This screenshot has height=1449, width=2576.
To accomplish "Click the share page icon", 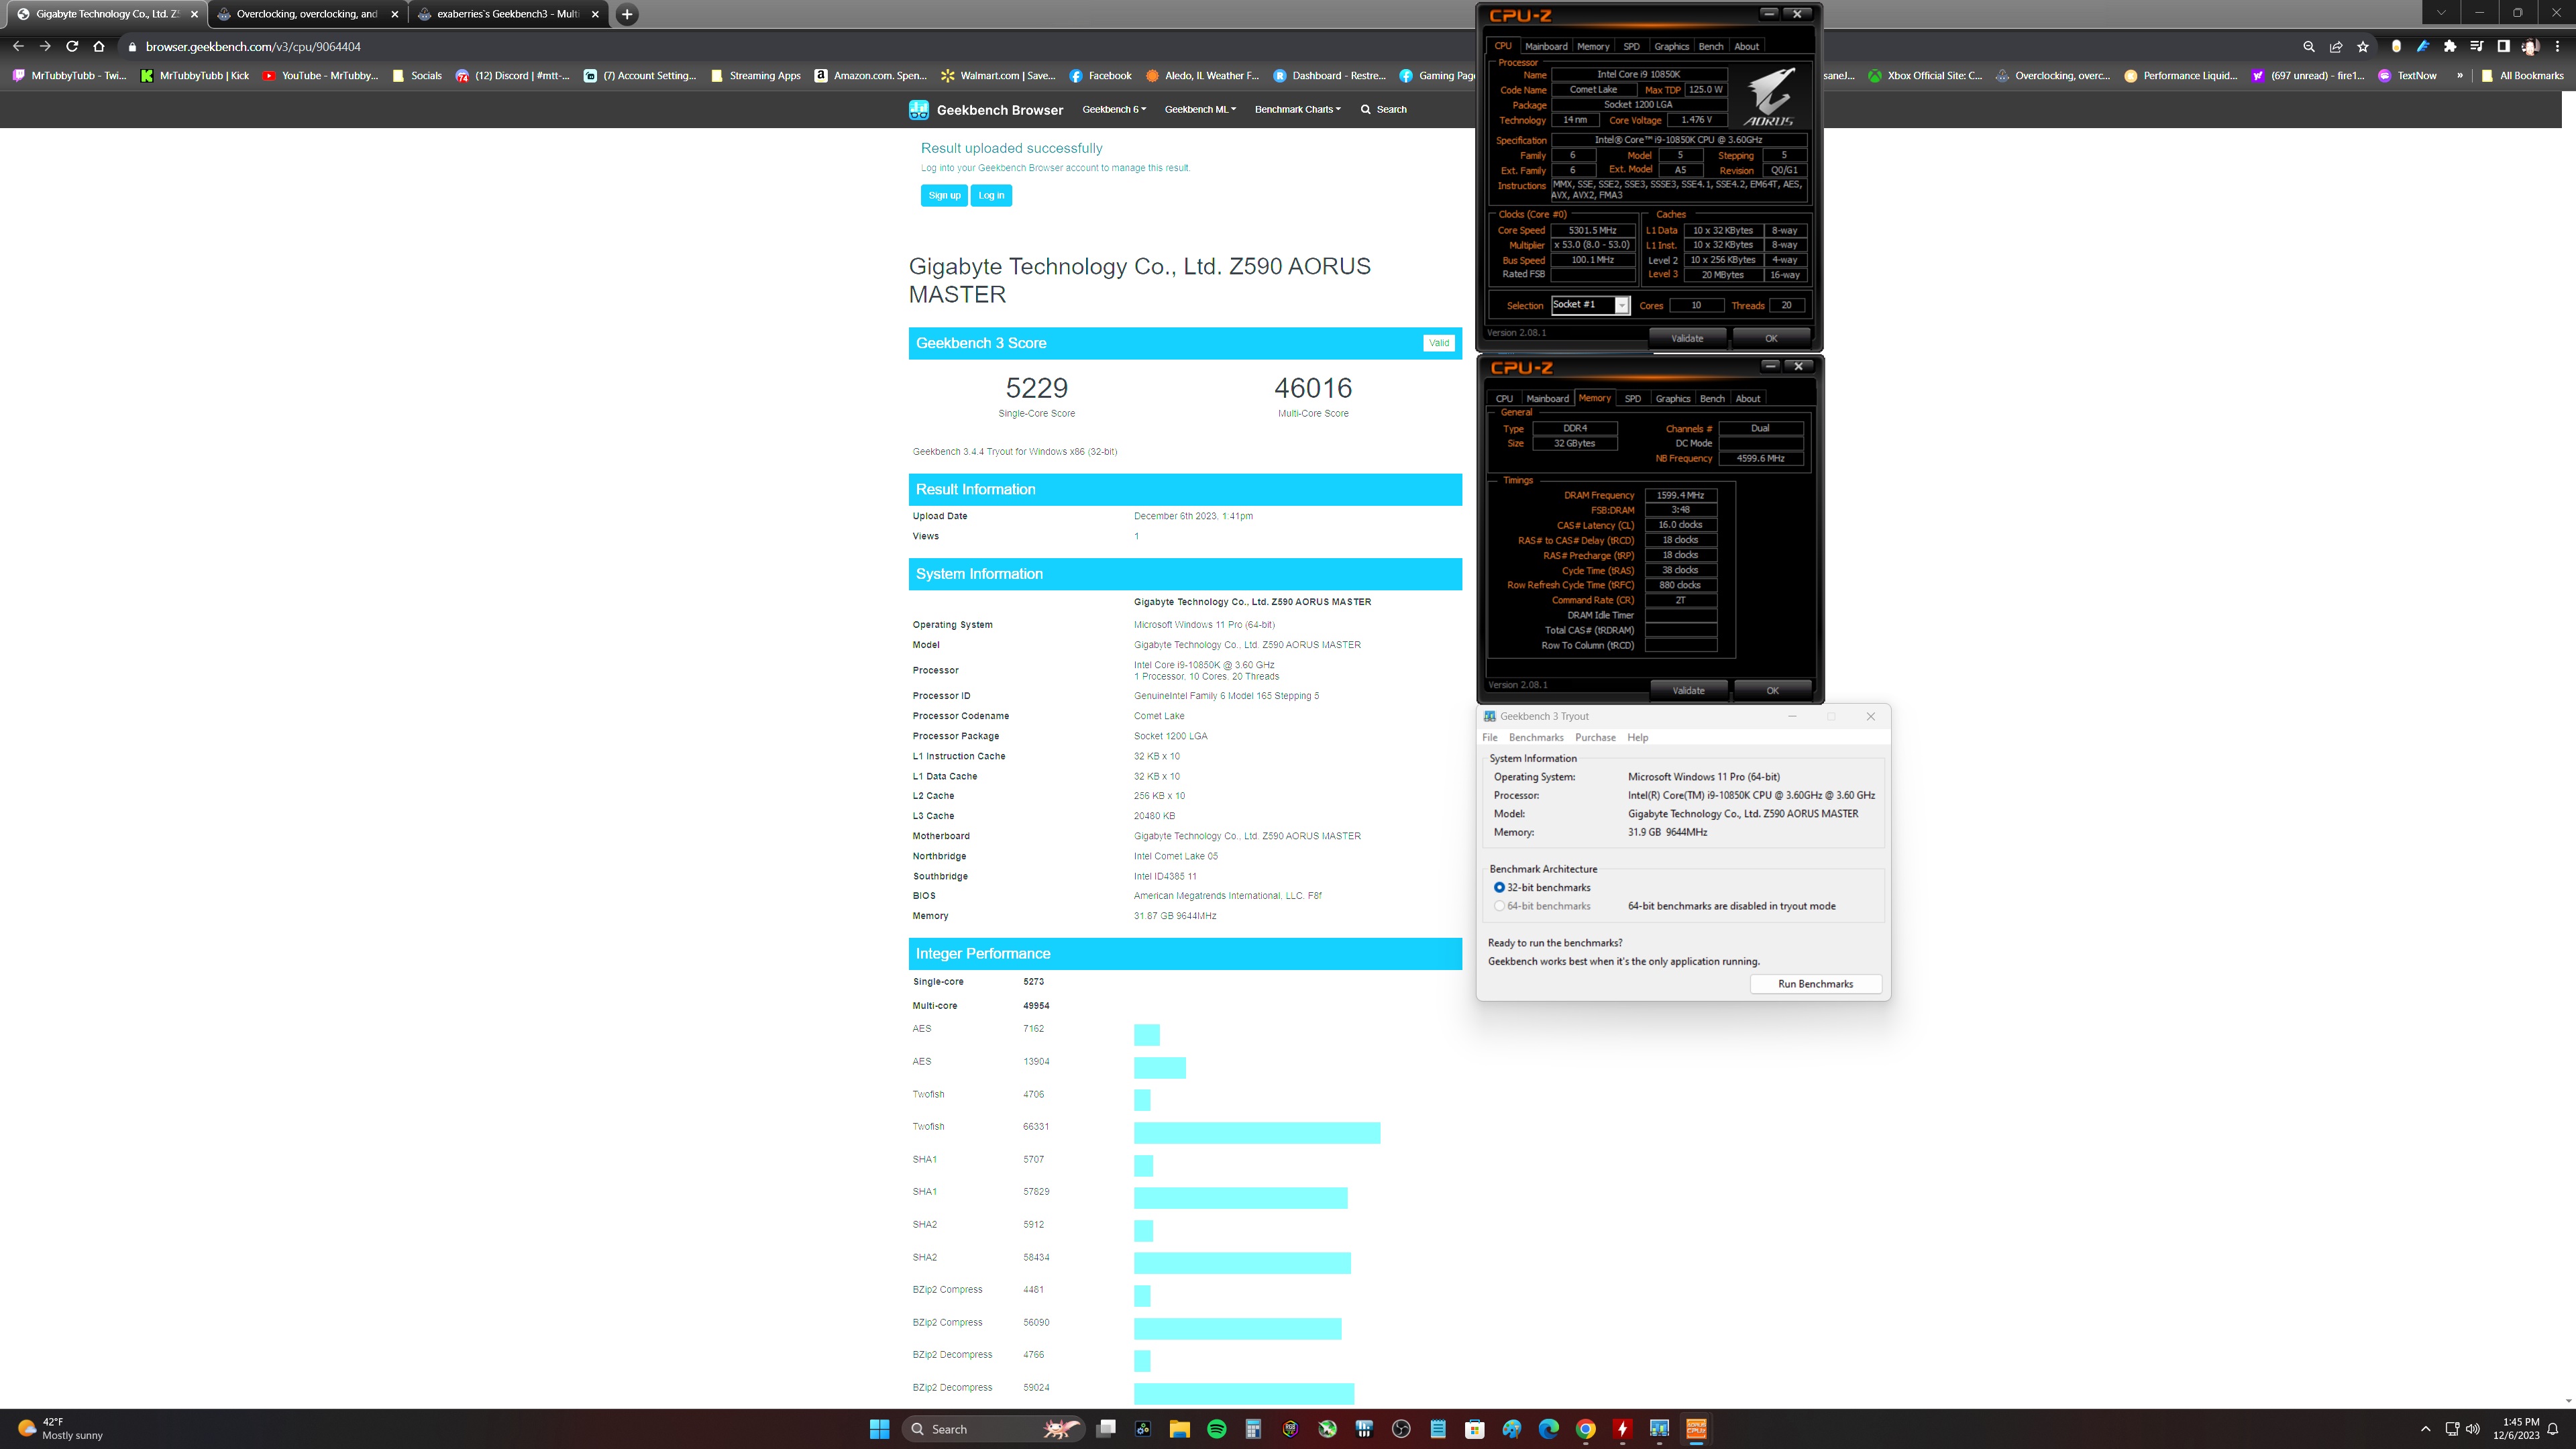I will click(x=2336, y=46).
